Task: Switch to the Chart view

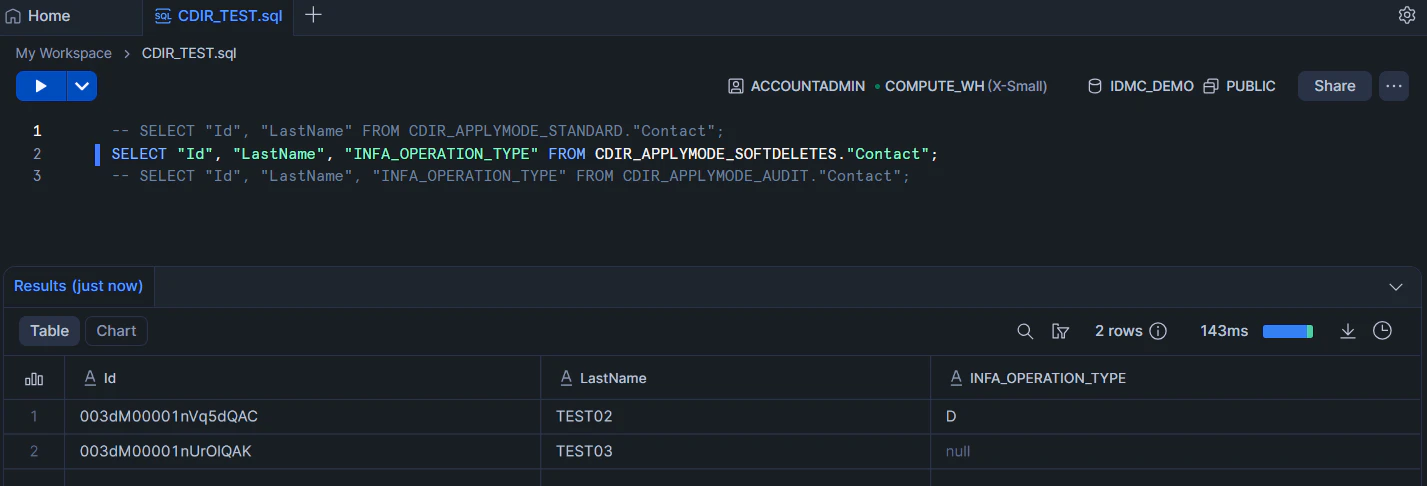Action: (116, 331)
